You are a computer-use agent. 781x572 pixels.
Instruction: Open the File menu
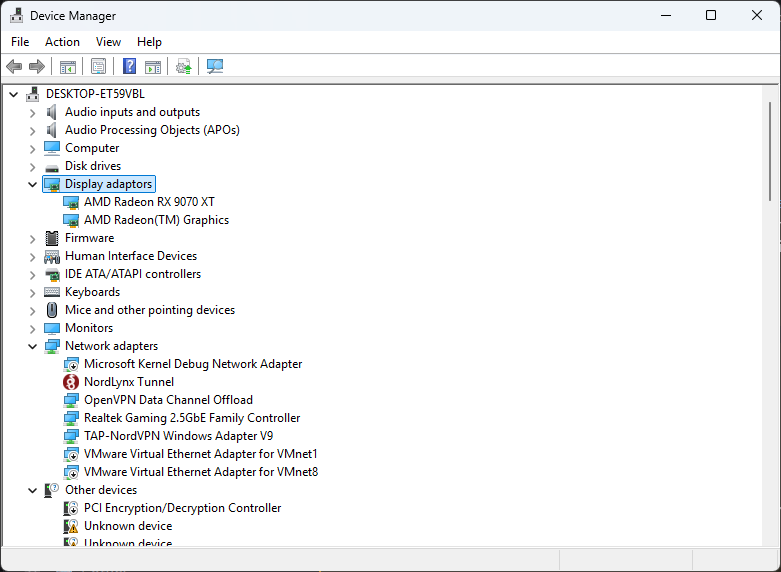point(20,42)
